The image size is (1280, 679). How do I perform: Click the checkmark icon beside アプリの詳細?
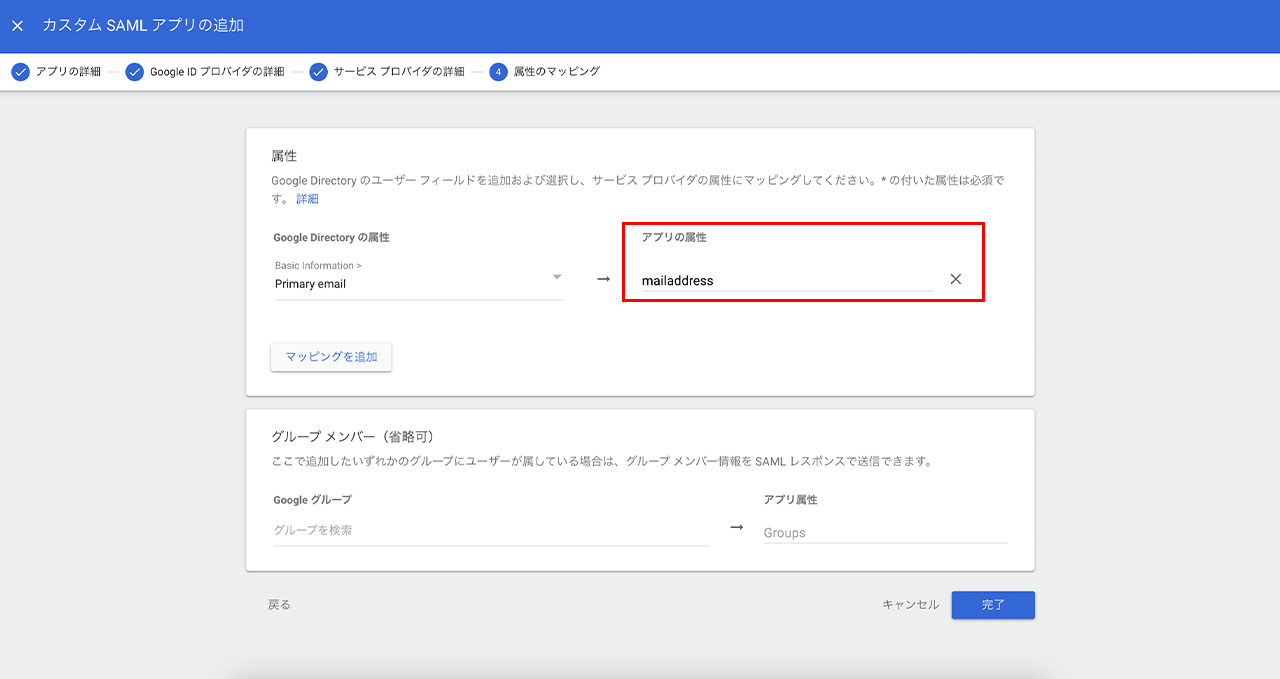20,72
